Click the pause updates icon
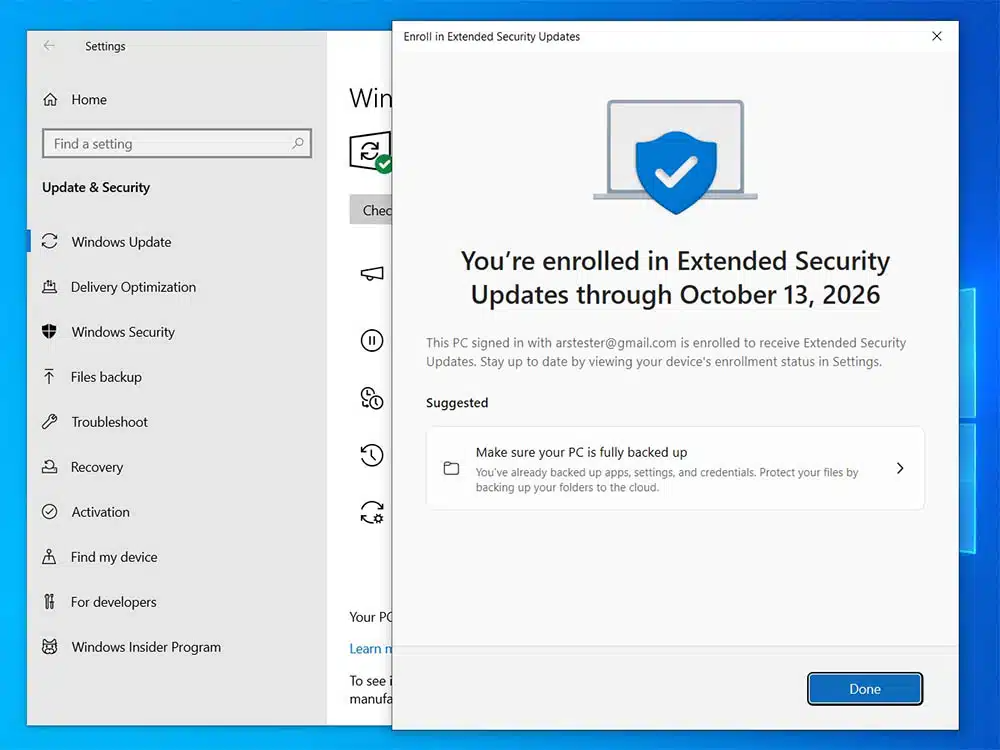 coord(371,341)
